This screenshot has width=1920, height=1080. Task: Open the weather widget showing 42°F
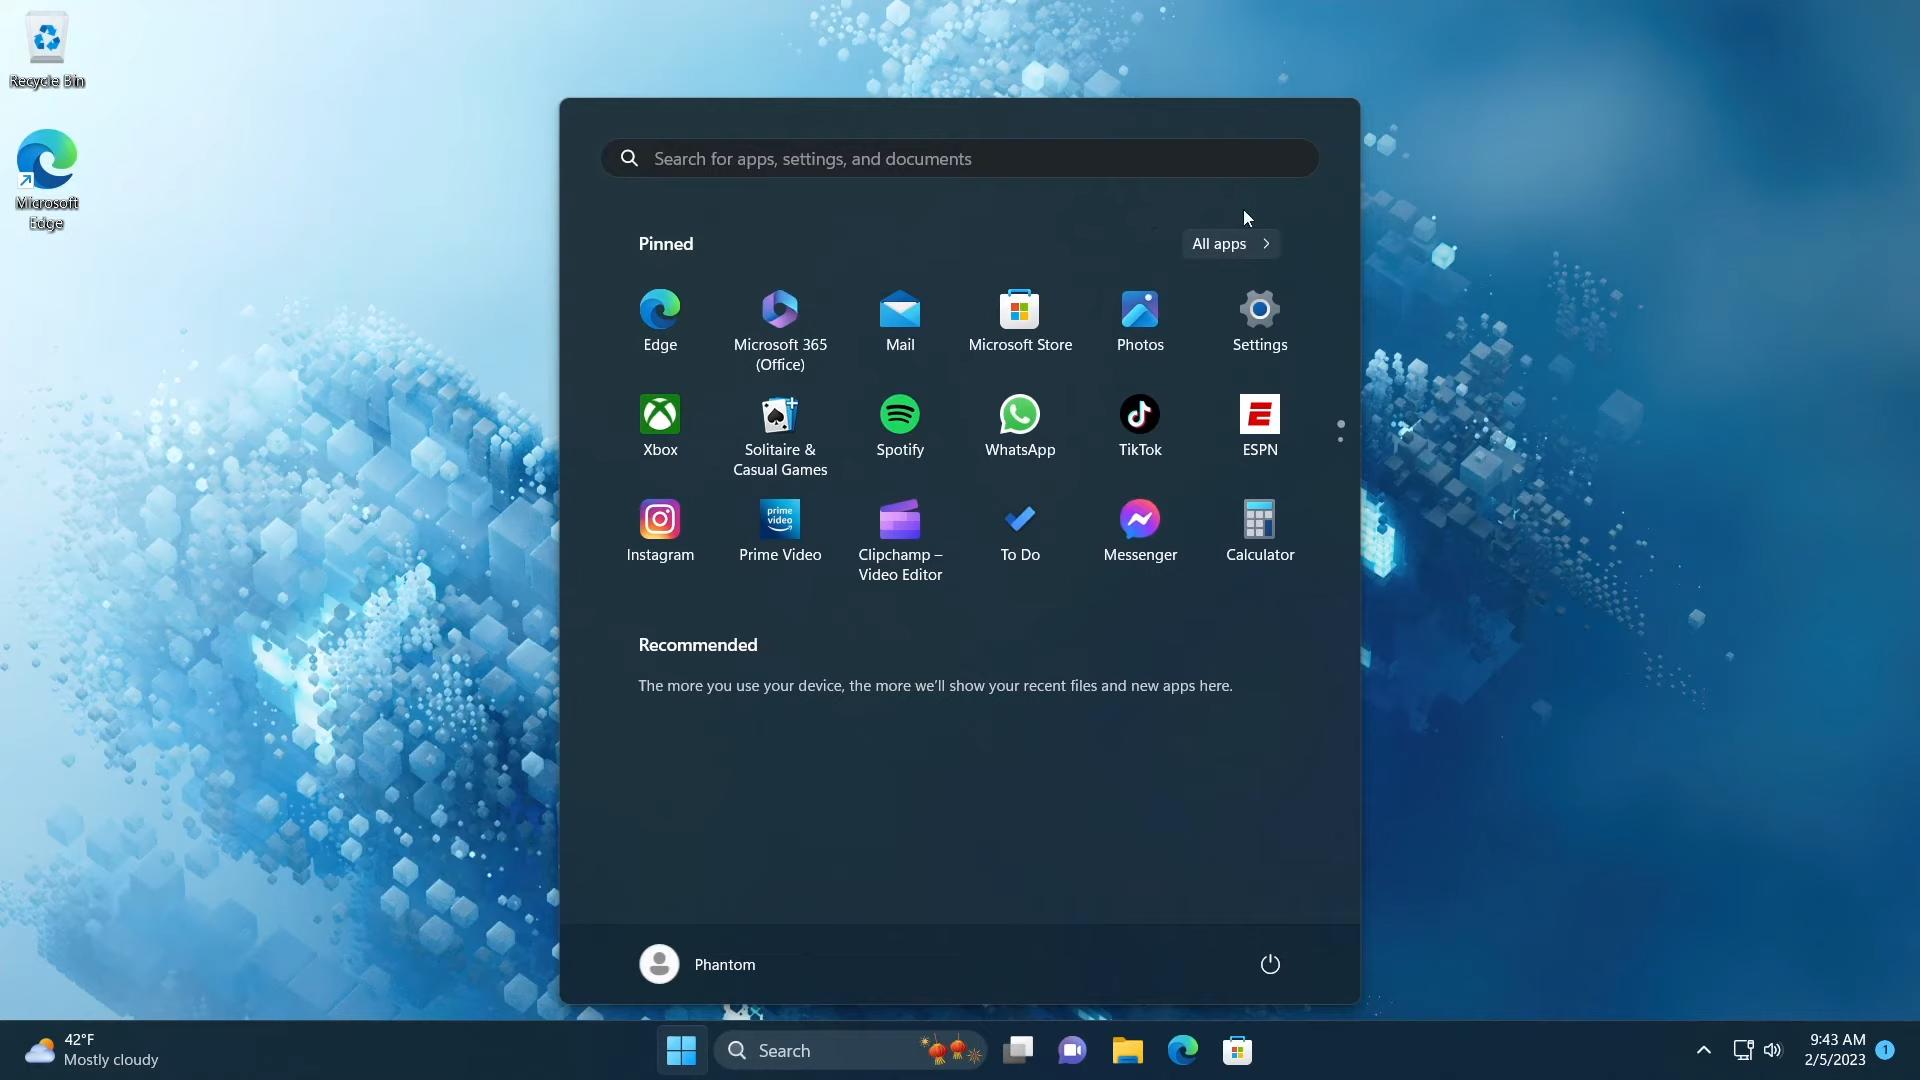(x=92, y=1050)
